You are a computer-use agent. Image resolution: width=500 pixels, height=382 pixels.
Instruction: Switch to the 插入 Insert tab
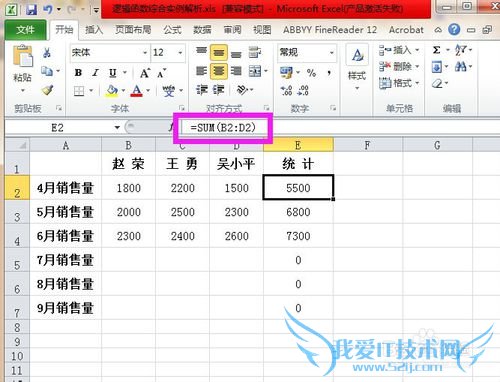pyautogui.click(x=94, y=30)
